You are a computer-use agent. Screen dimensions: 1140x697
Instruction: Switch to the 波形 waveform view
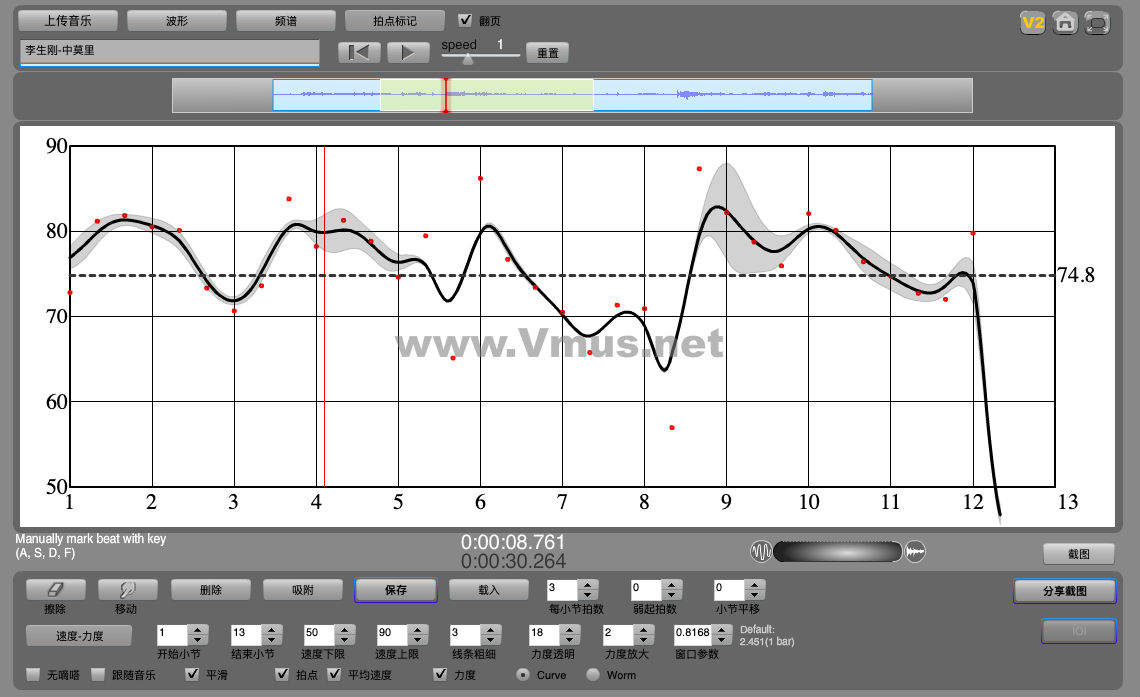177,20
